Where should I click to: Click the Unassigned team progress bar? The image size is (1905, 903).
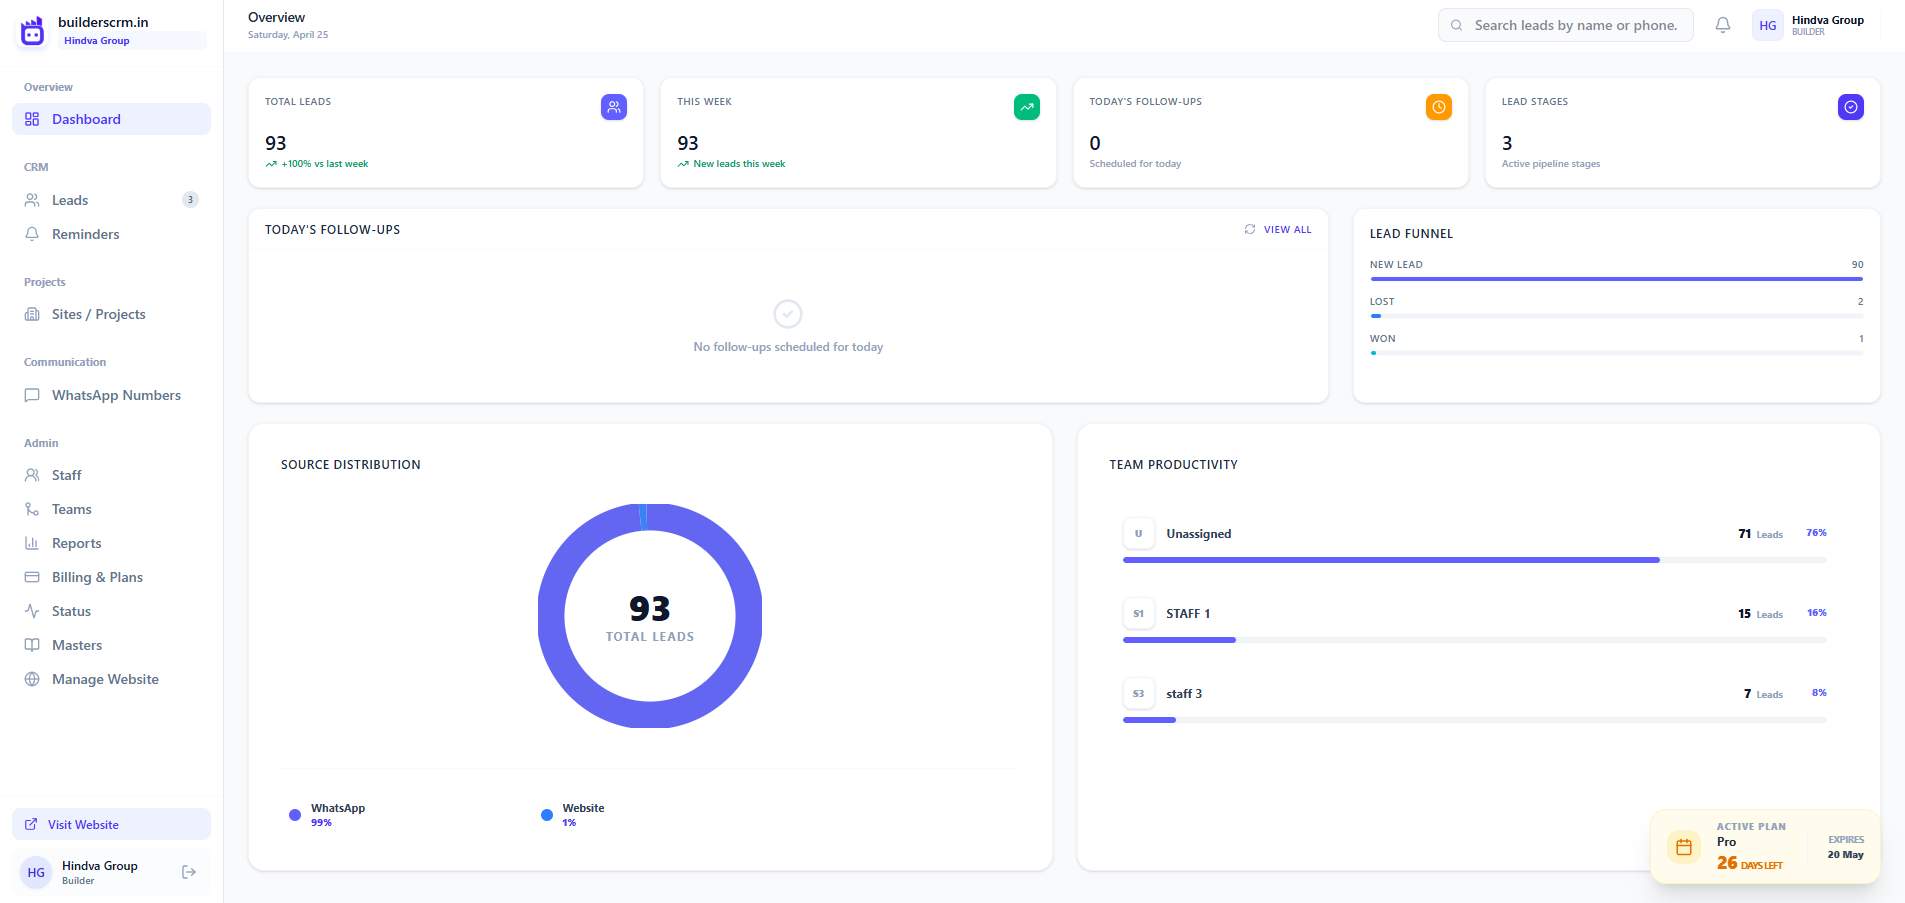point(1390,560)
